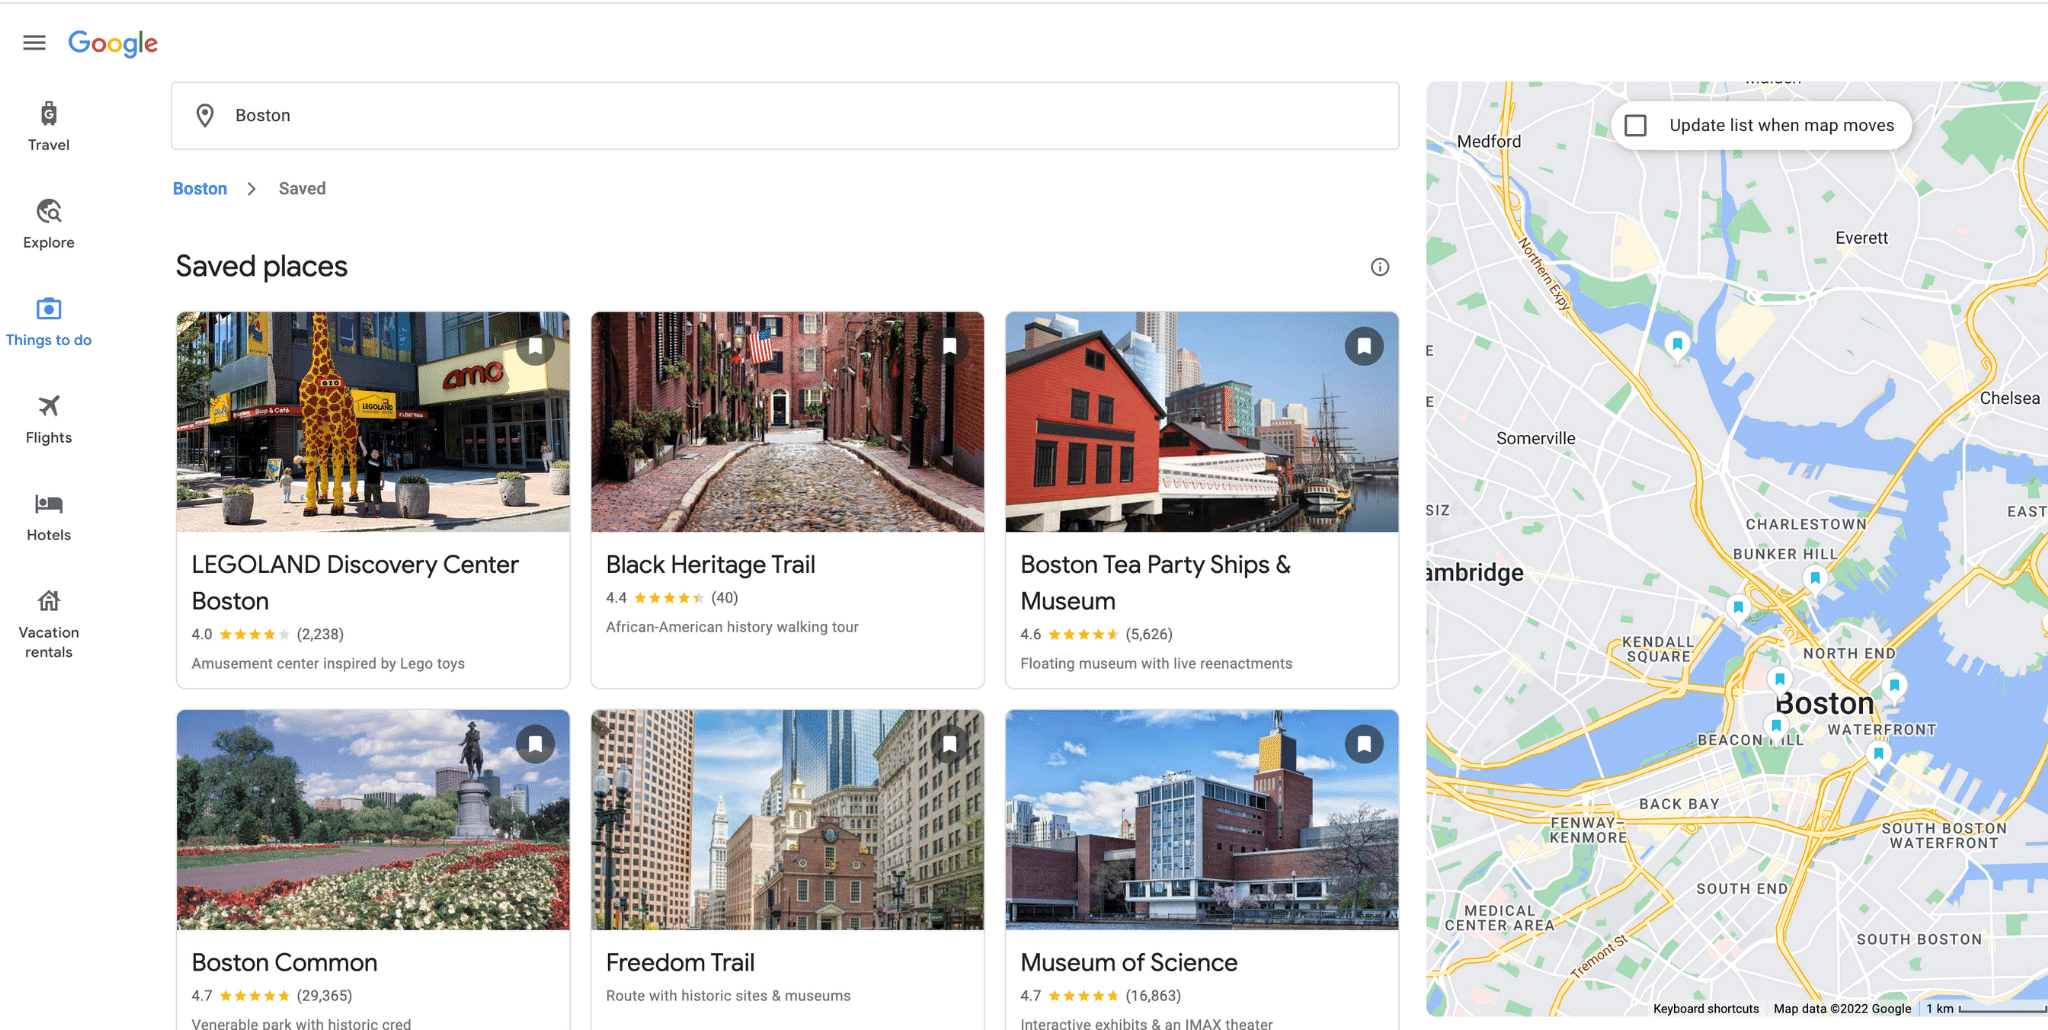Click the Things to do camera icon
Image resolution: width=2048 pixels, height=1030 pixels.
click(x=48, y=309)
